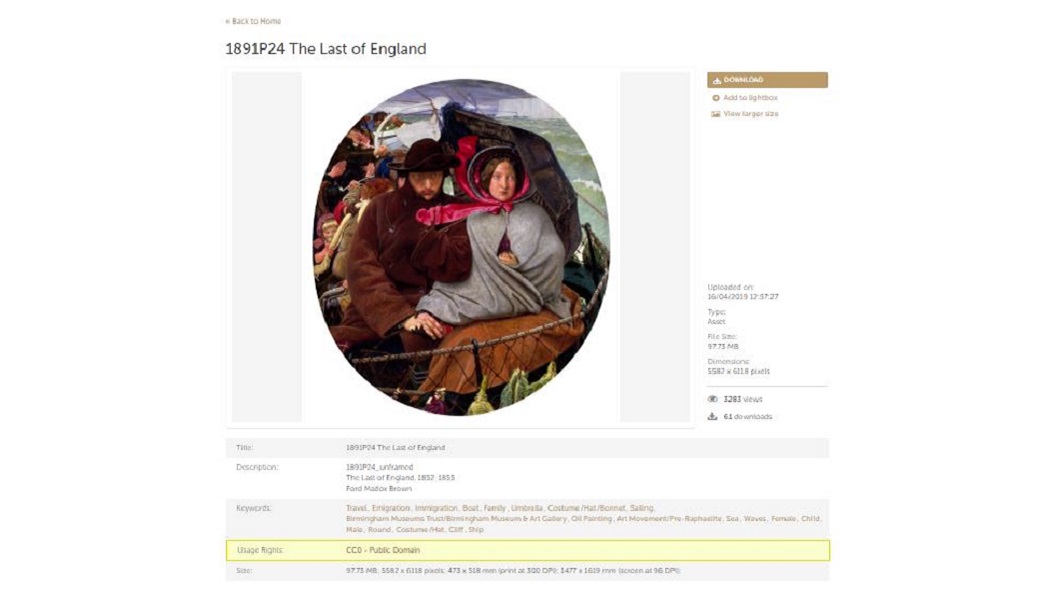Click the plus icon beside Add to lightbox
This screenshot has height=600, width=1050.
[716, 99]
